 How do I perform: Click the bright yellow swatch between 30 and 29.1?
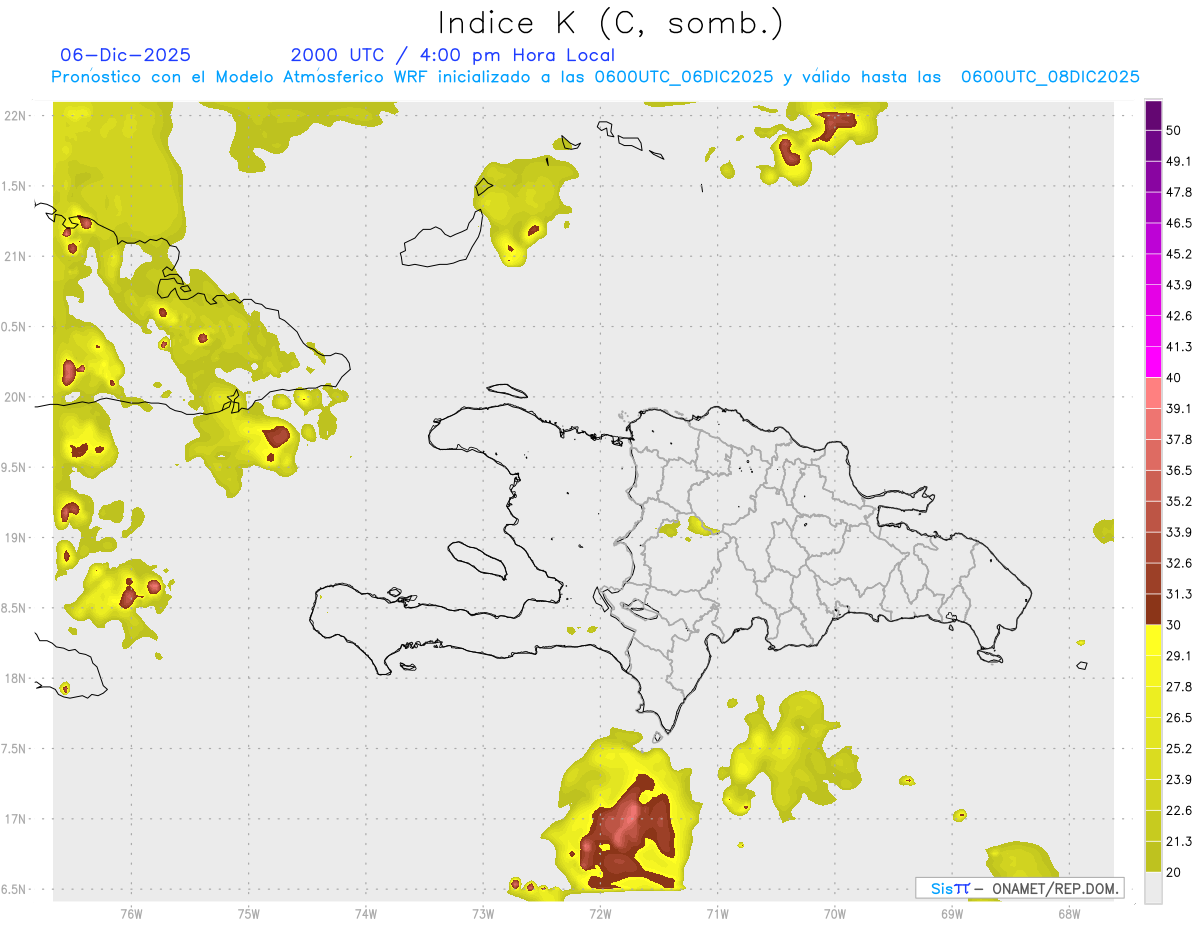click(x=1153, y=640)
